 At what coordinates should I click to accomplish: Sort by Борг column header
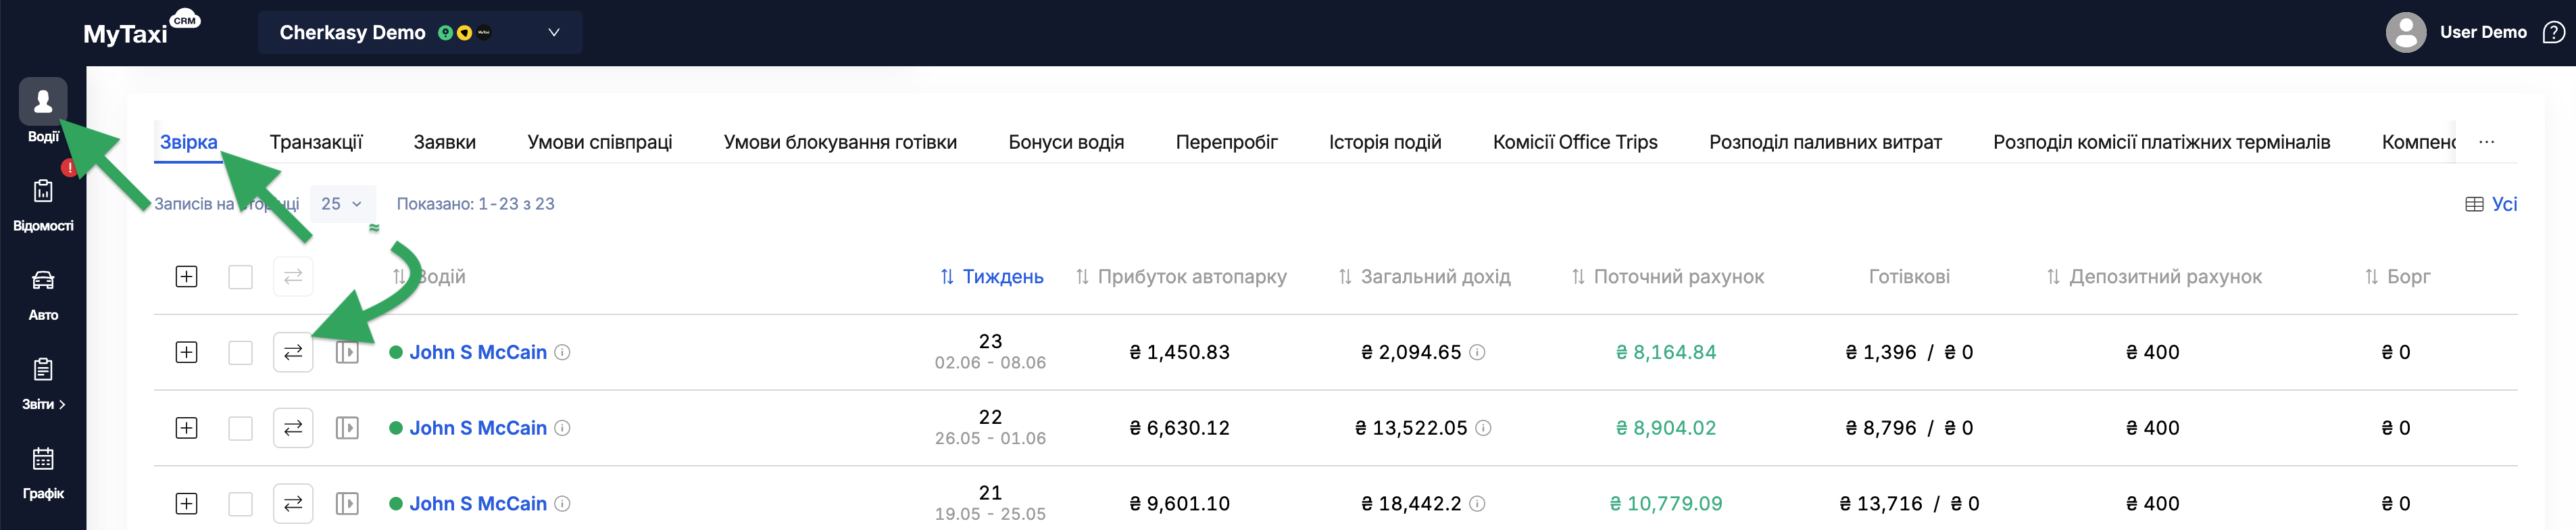pos(2397,277)
